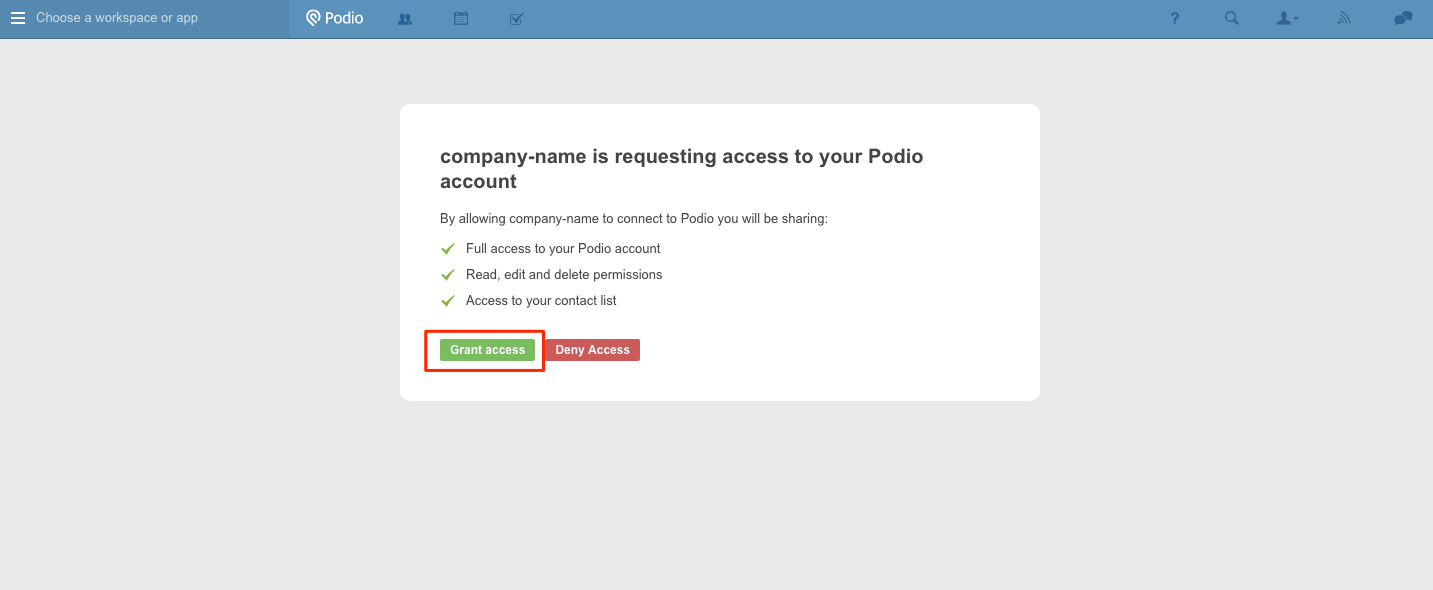Viewport: 1433px width, 590px height.
Task: Open the Connections people icon
Action: tap(405, 18)
